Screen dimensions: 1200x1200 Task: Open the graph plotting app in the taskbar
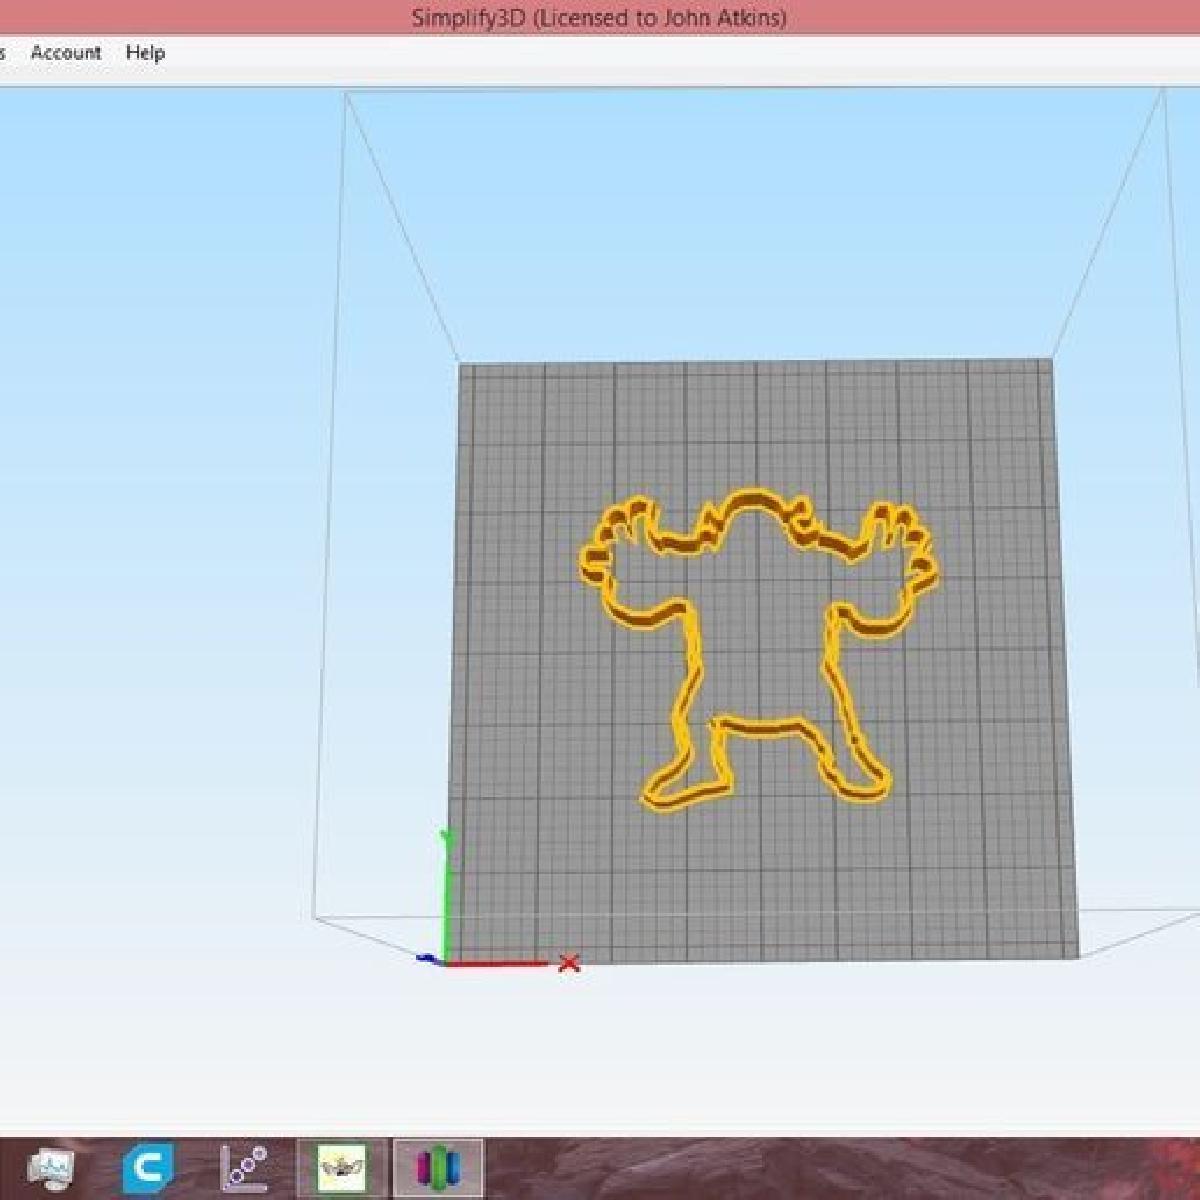245,1167
